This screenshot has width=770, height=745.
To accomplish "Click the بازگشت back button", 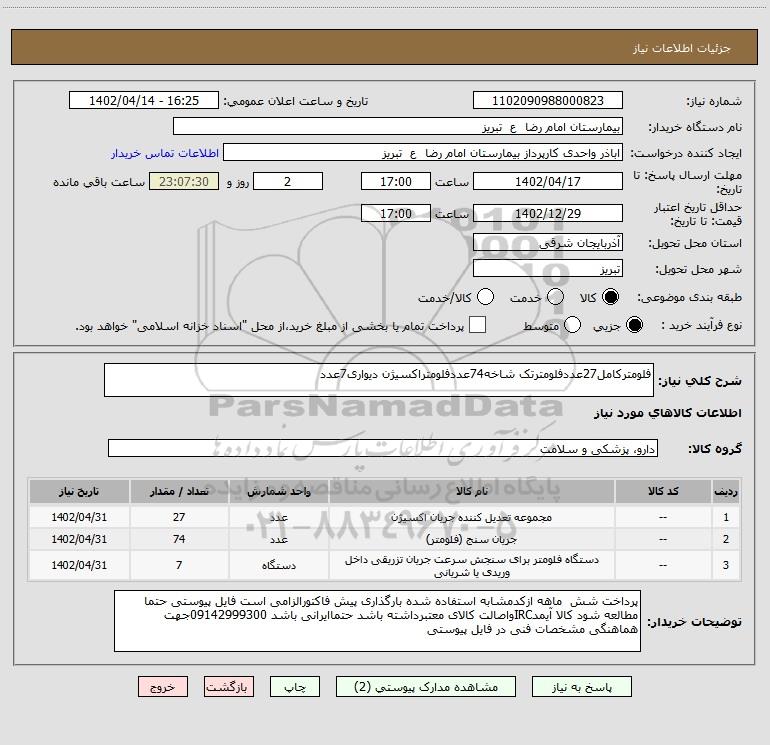I will (229, 687).
